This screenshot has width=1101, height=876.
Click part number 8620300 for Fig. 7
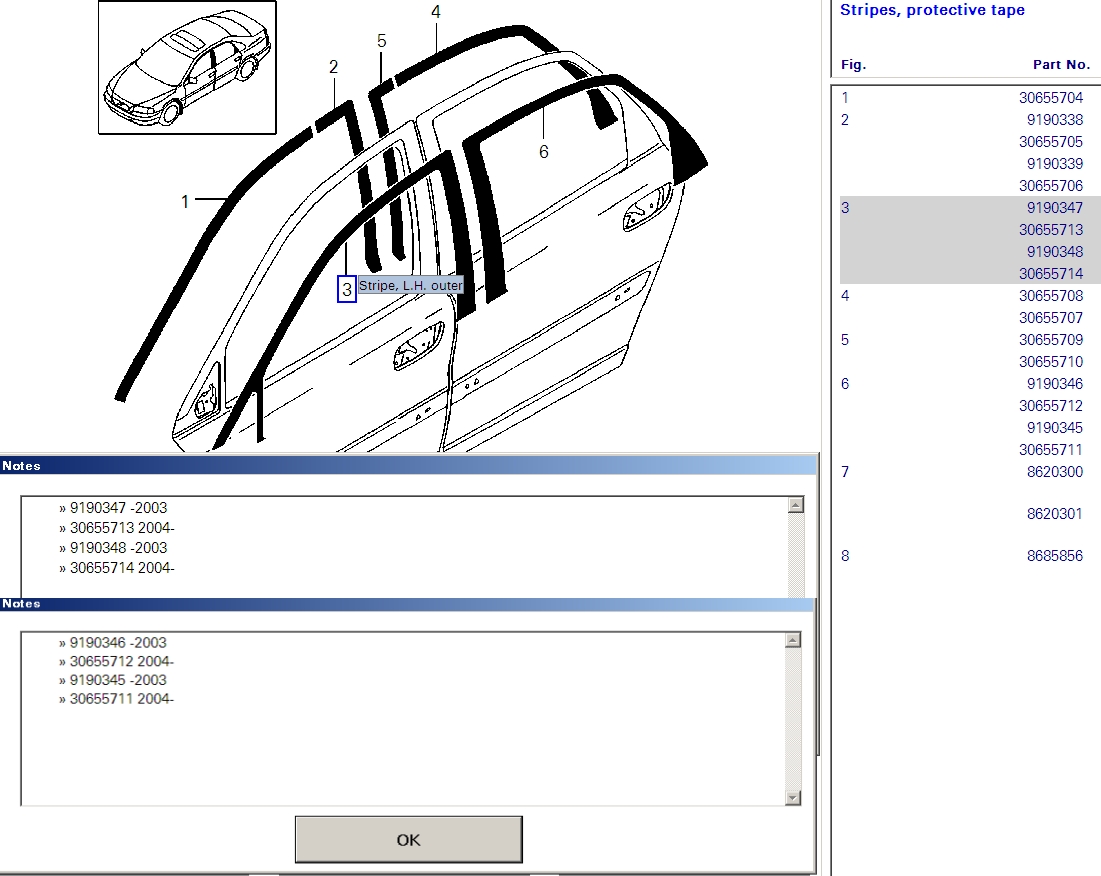tap(1054, 472)
